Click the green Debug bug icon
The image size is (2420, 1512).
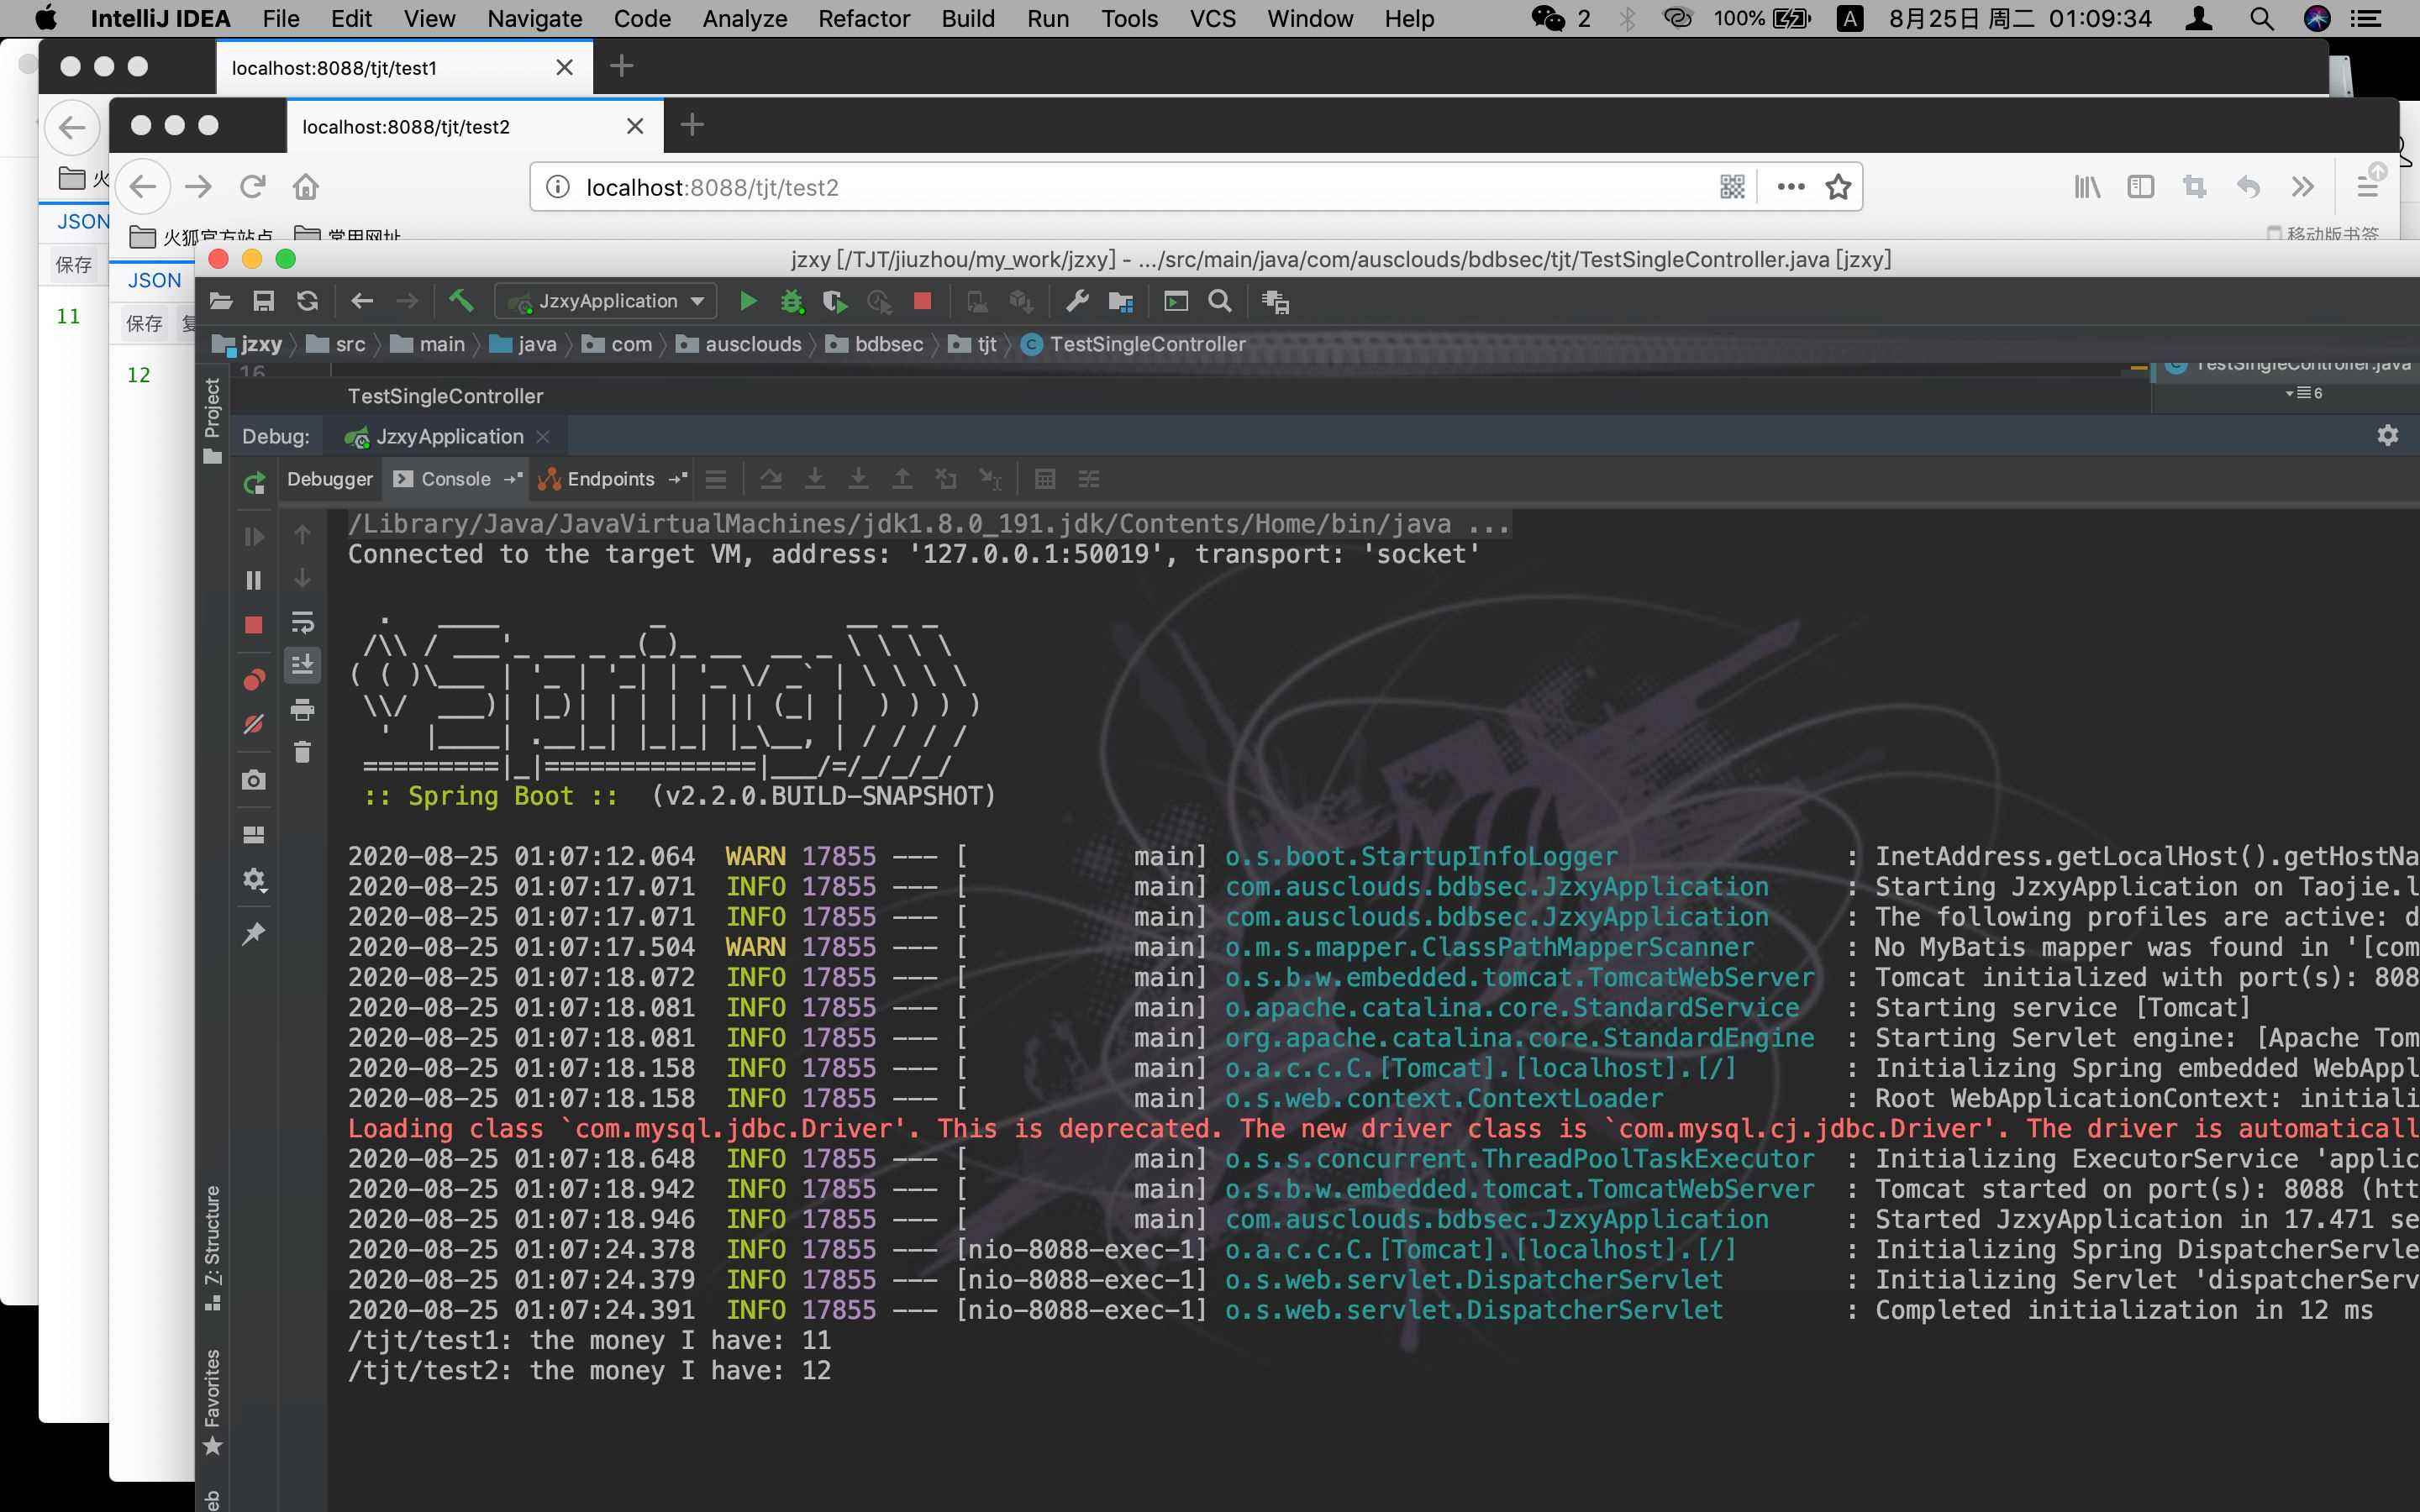click(x=792, y=301)
